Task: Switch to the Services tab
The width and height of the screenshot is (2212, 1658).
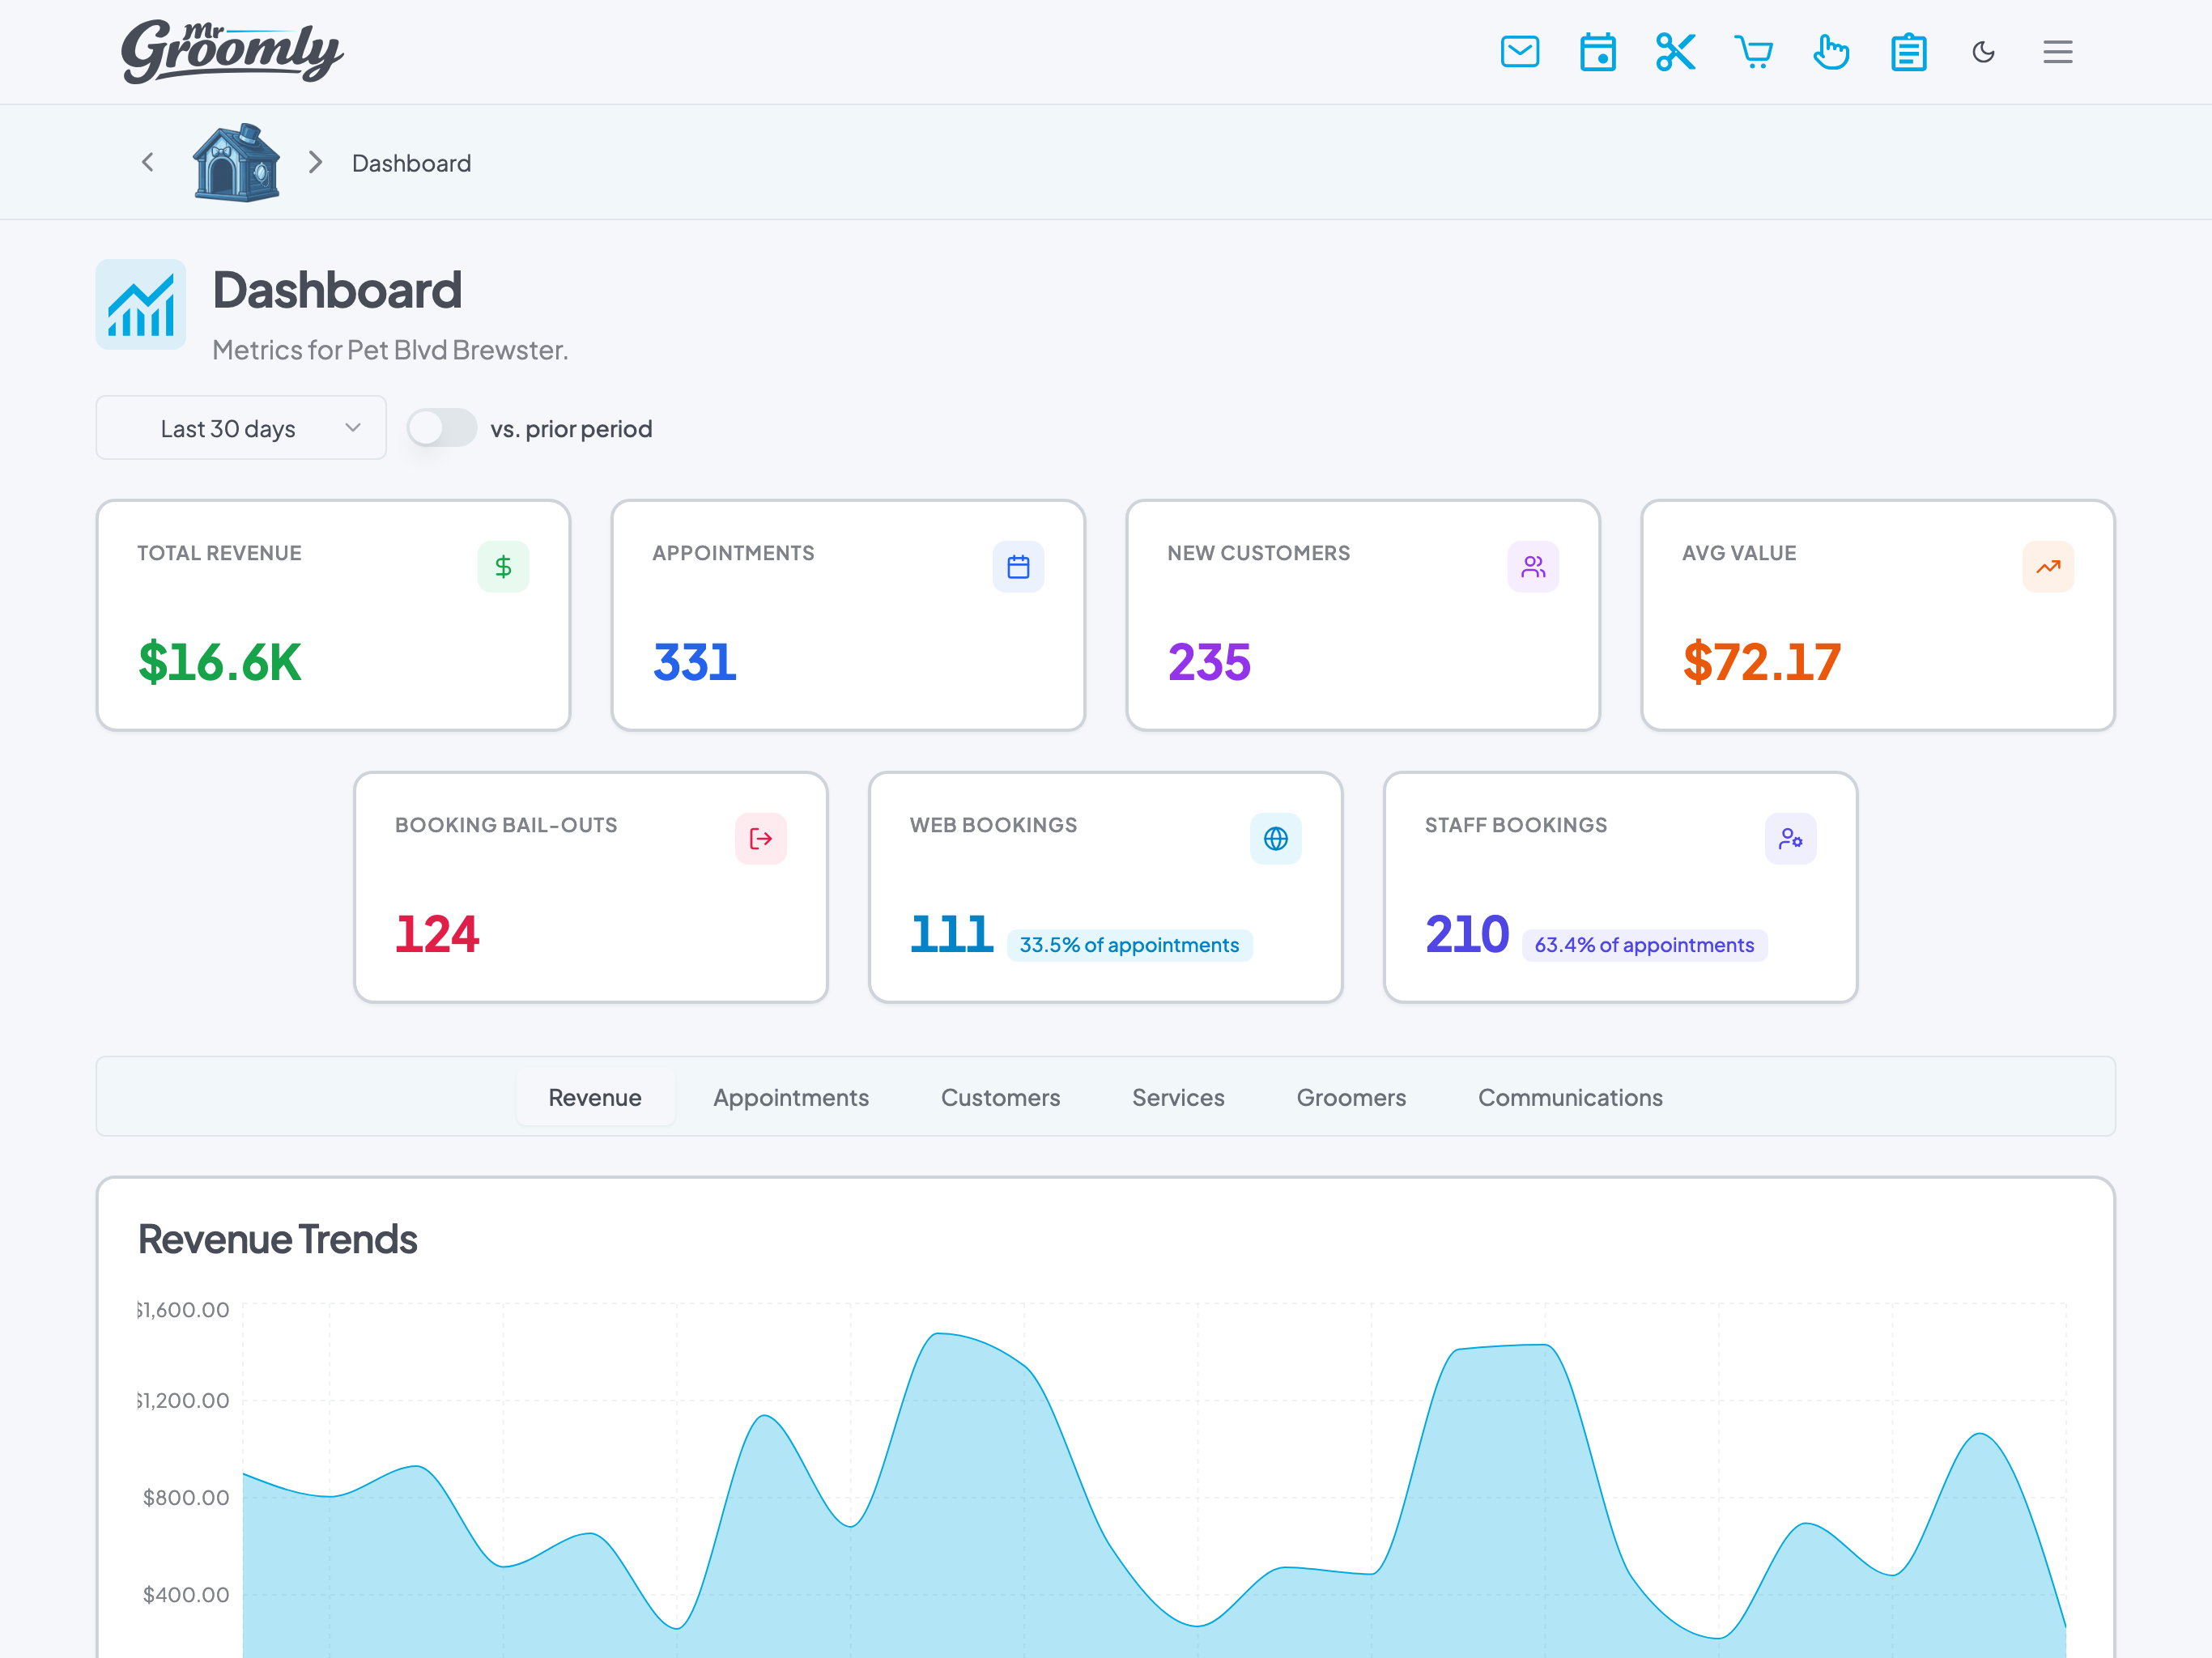Action: coord(1178,1097)
